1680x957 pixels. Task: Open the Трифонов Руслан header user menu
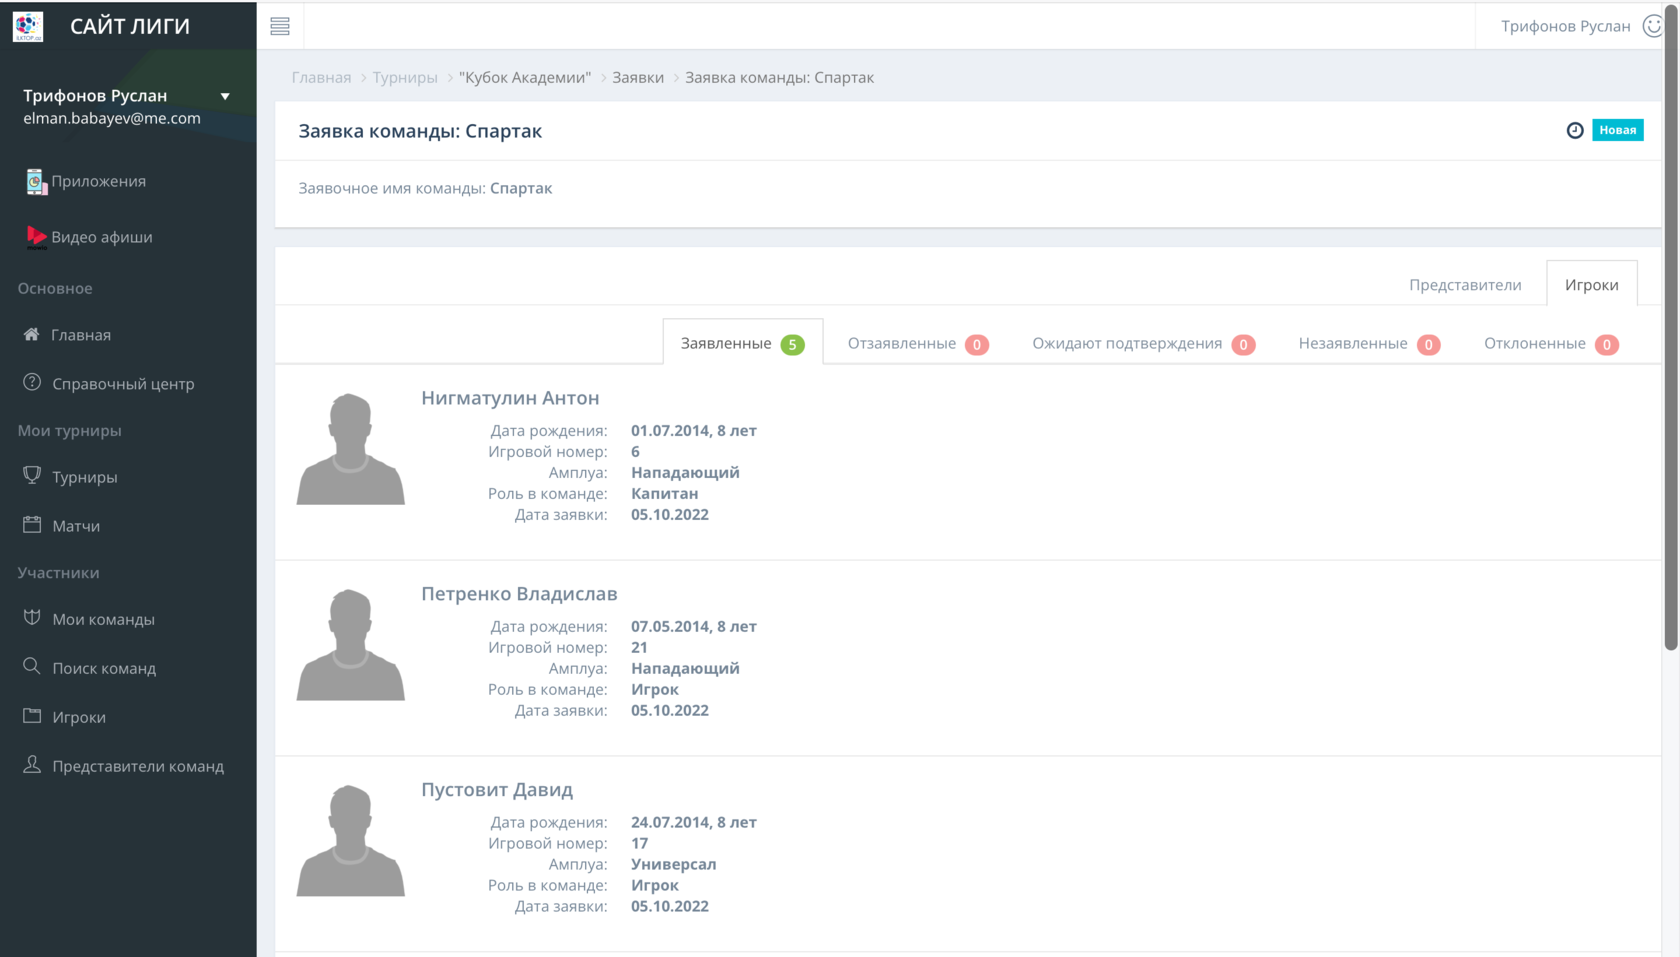pyautogui.click(x=1565, y=26)
